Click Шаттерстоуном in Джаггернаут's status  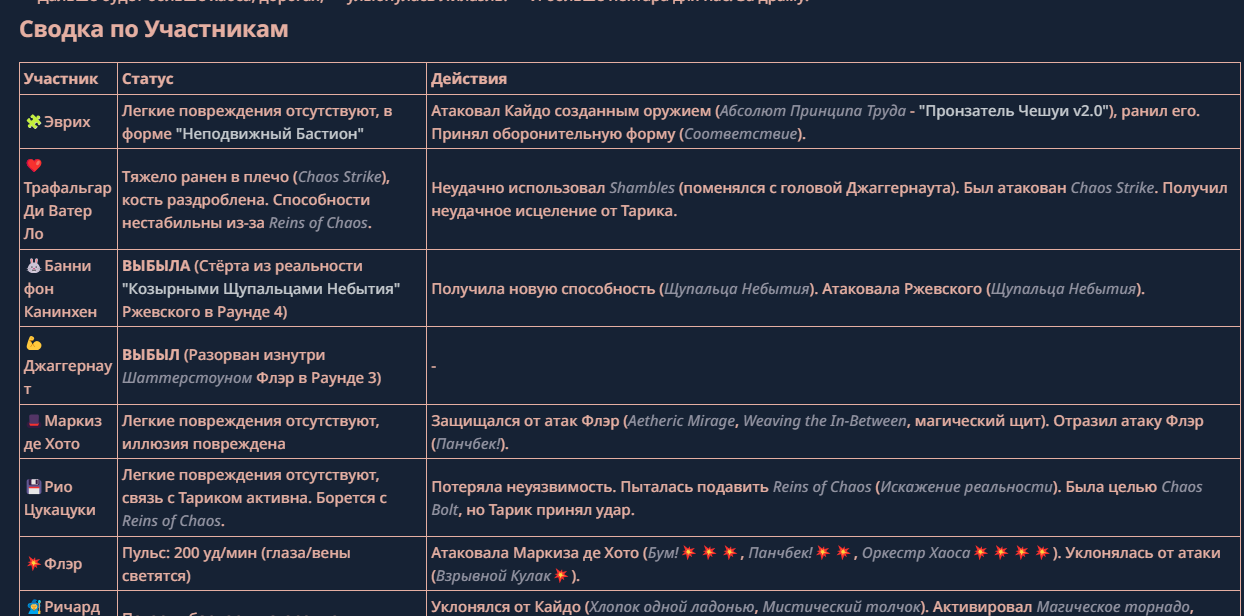(x=187, y=378)
